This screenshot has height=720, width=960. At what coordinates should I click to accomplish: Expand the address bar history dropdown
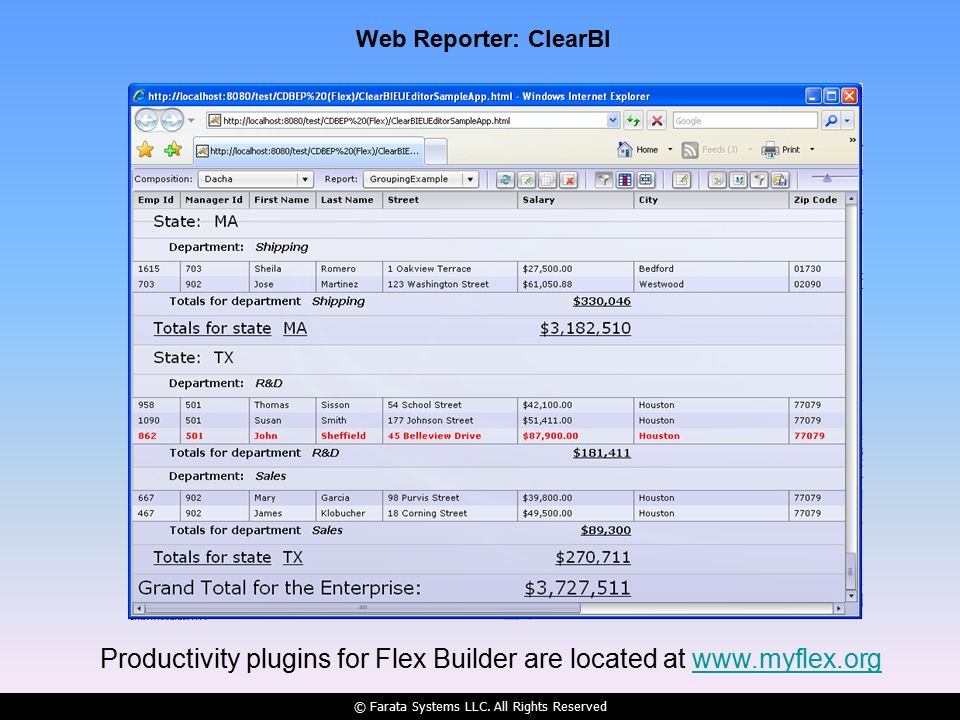point(613,121)
